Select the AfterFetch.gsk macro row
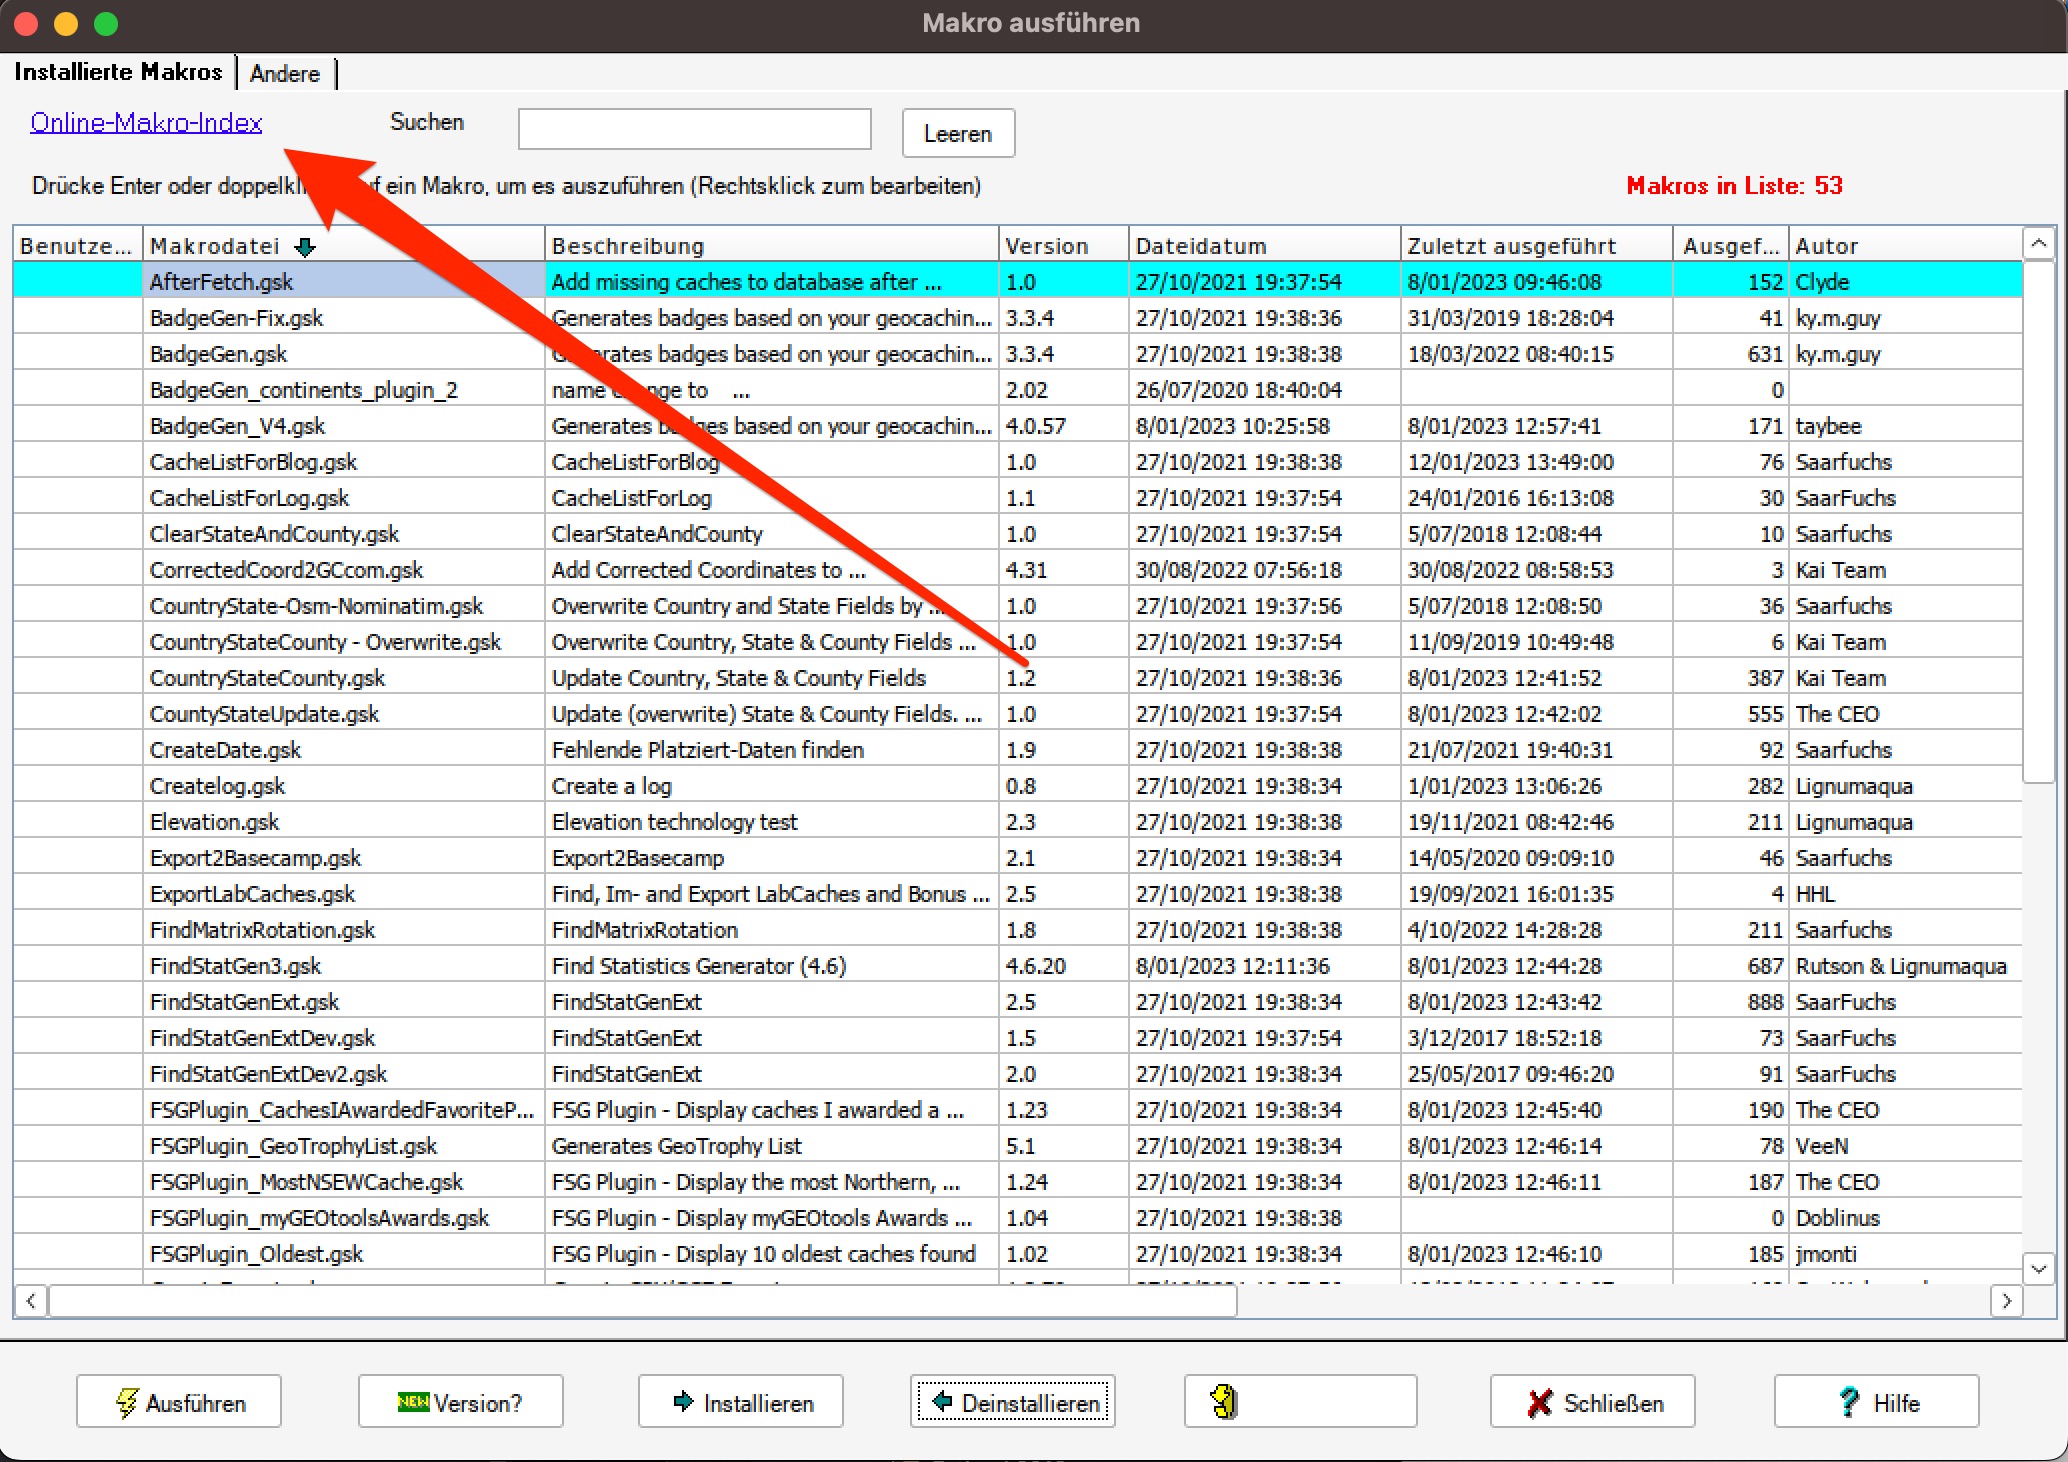The image size is (2068, 1462). click(1018, 281)
